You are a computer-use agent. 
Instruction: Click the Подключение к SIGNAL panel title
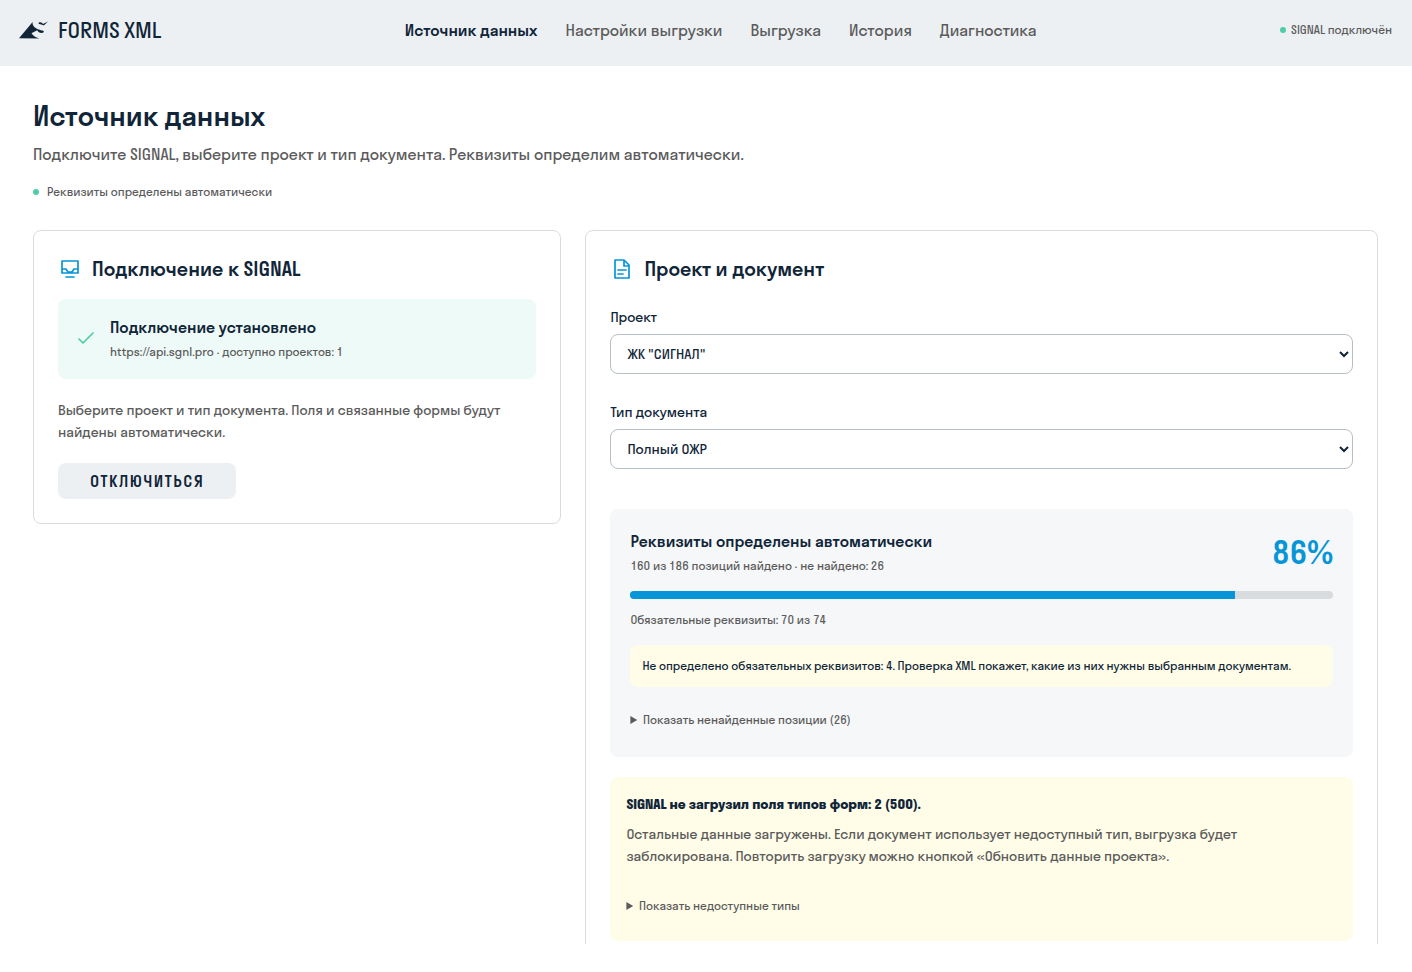pos(196,269)
